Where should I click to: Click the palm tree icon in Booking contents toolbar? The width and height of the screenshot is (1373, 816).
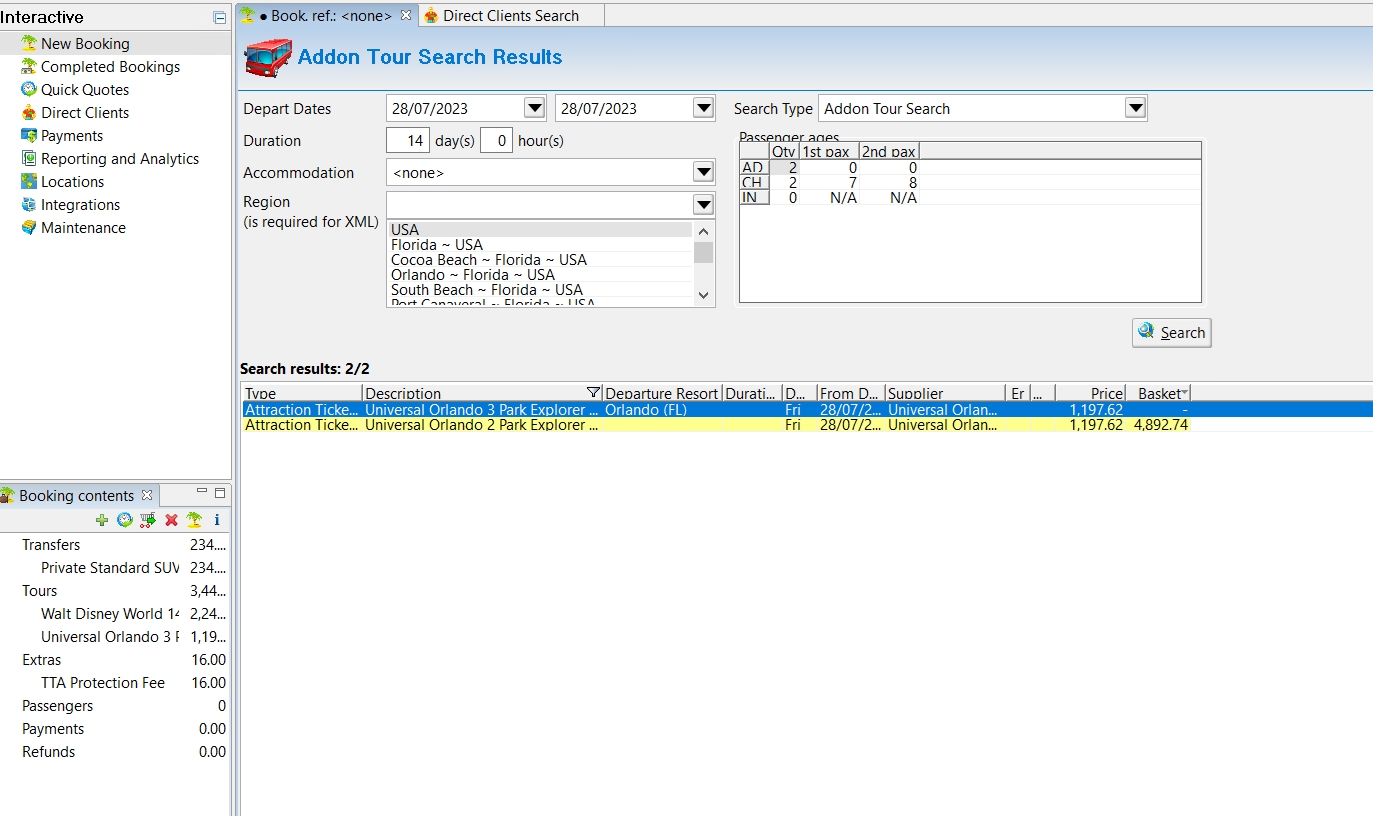click(194, 520)
